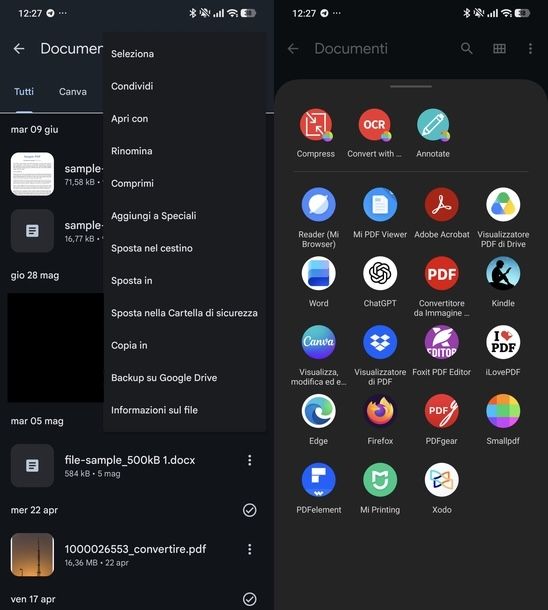Open the 1000026553_convertire.pdf thumbnail
This screenshot has width=548, height=610.
pyautogui.click(x=32, y=554)
